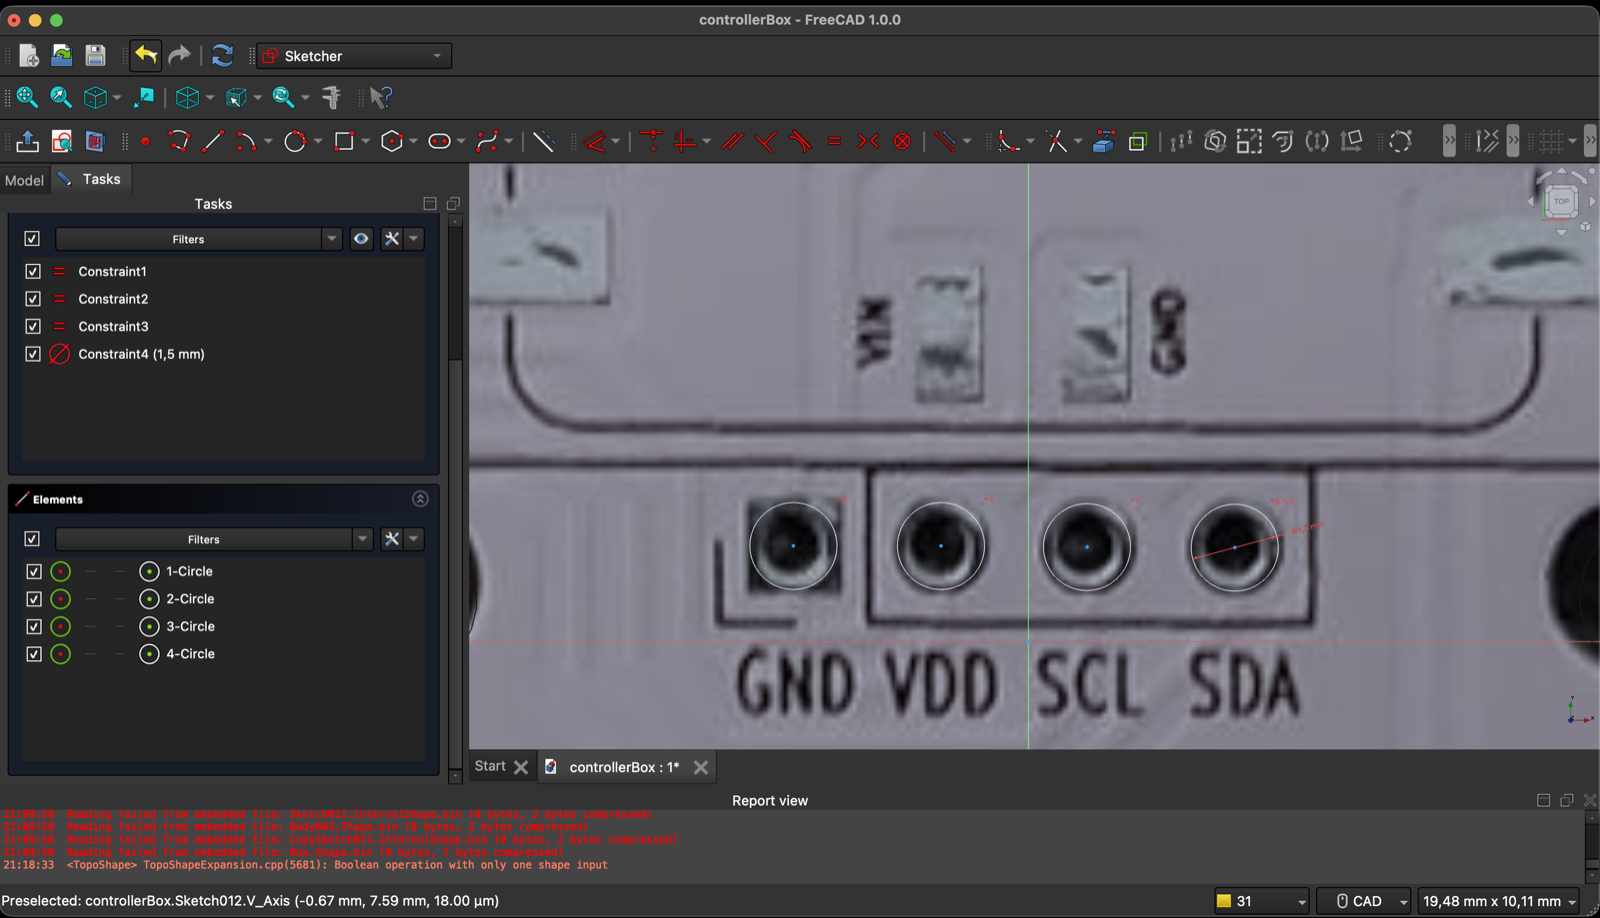Click the visibility eye button above constraints list
Screen dimensions: 1600x918
pos(361,239)
